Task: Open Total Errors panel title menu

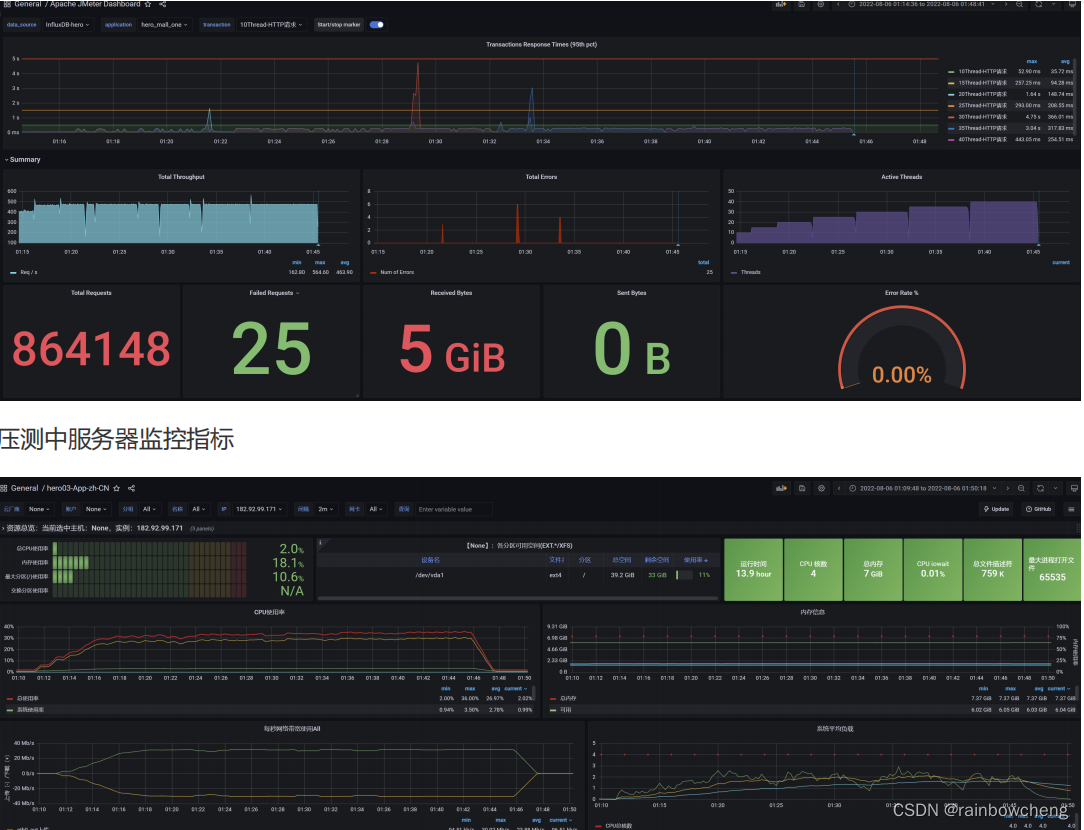Action: [x=541, y=177]
